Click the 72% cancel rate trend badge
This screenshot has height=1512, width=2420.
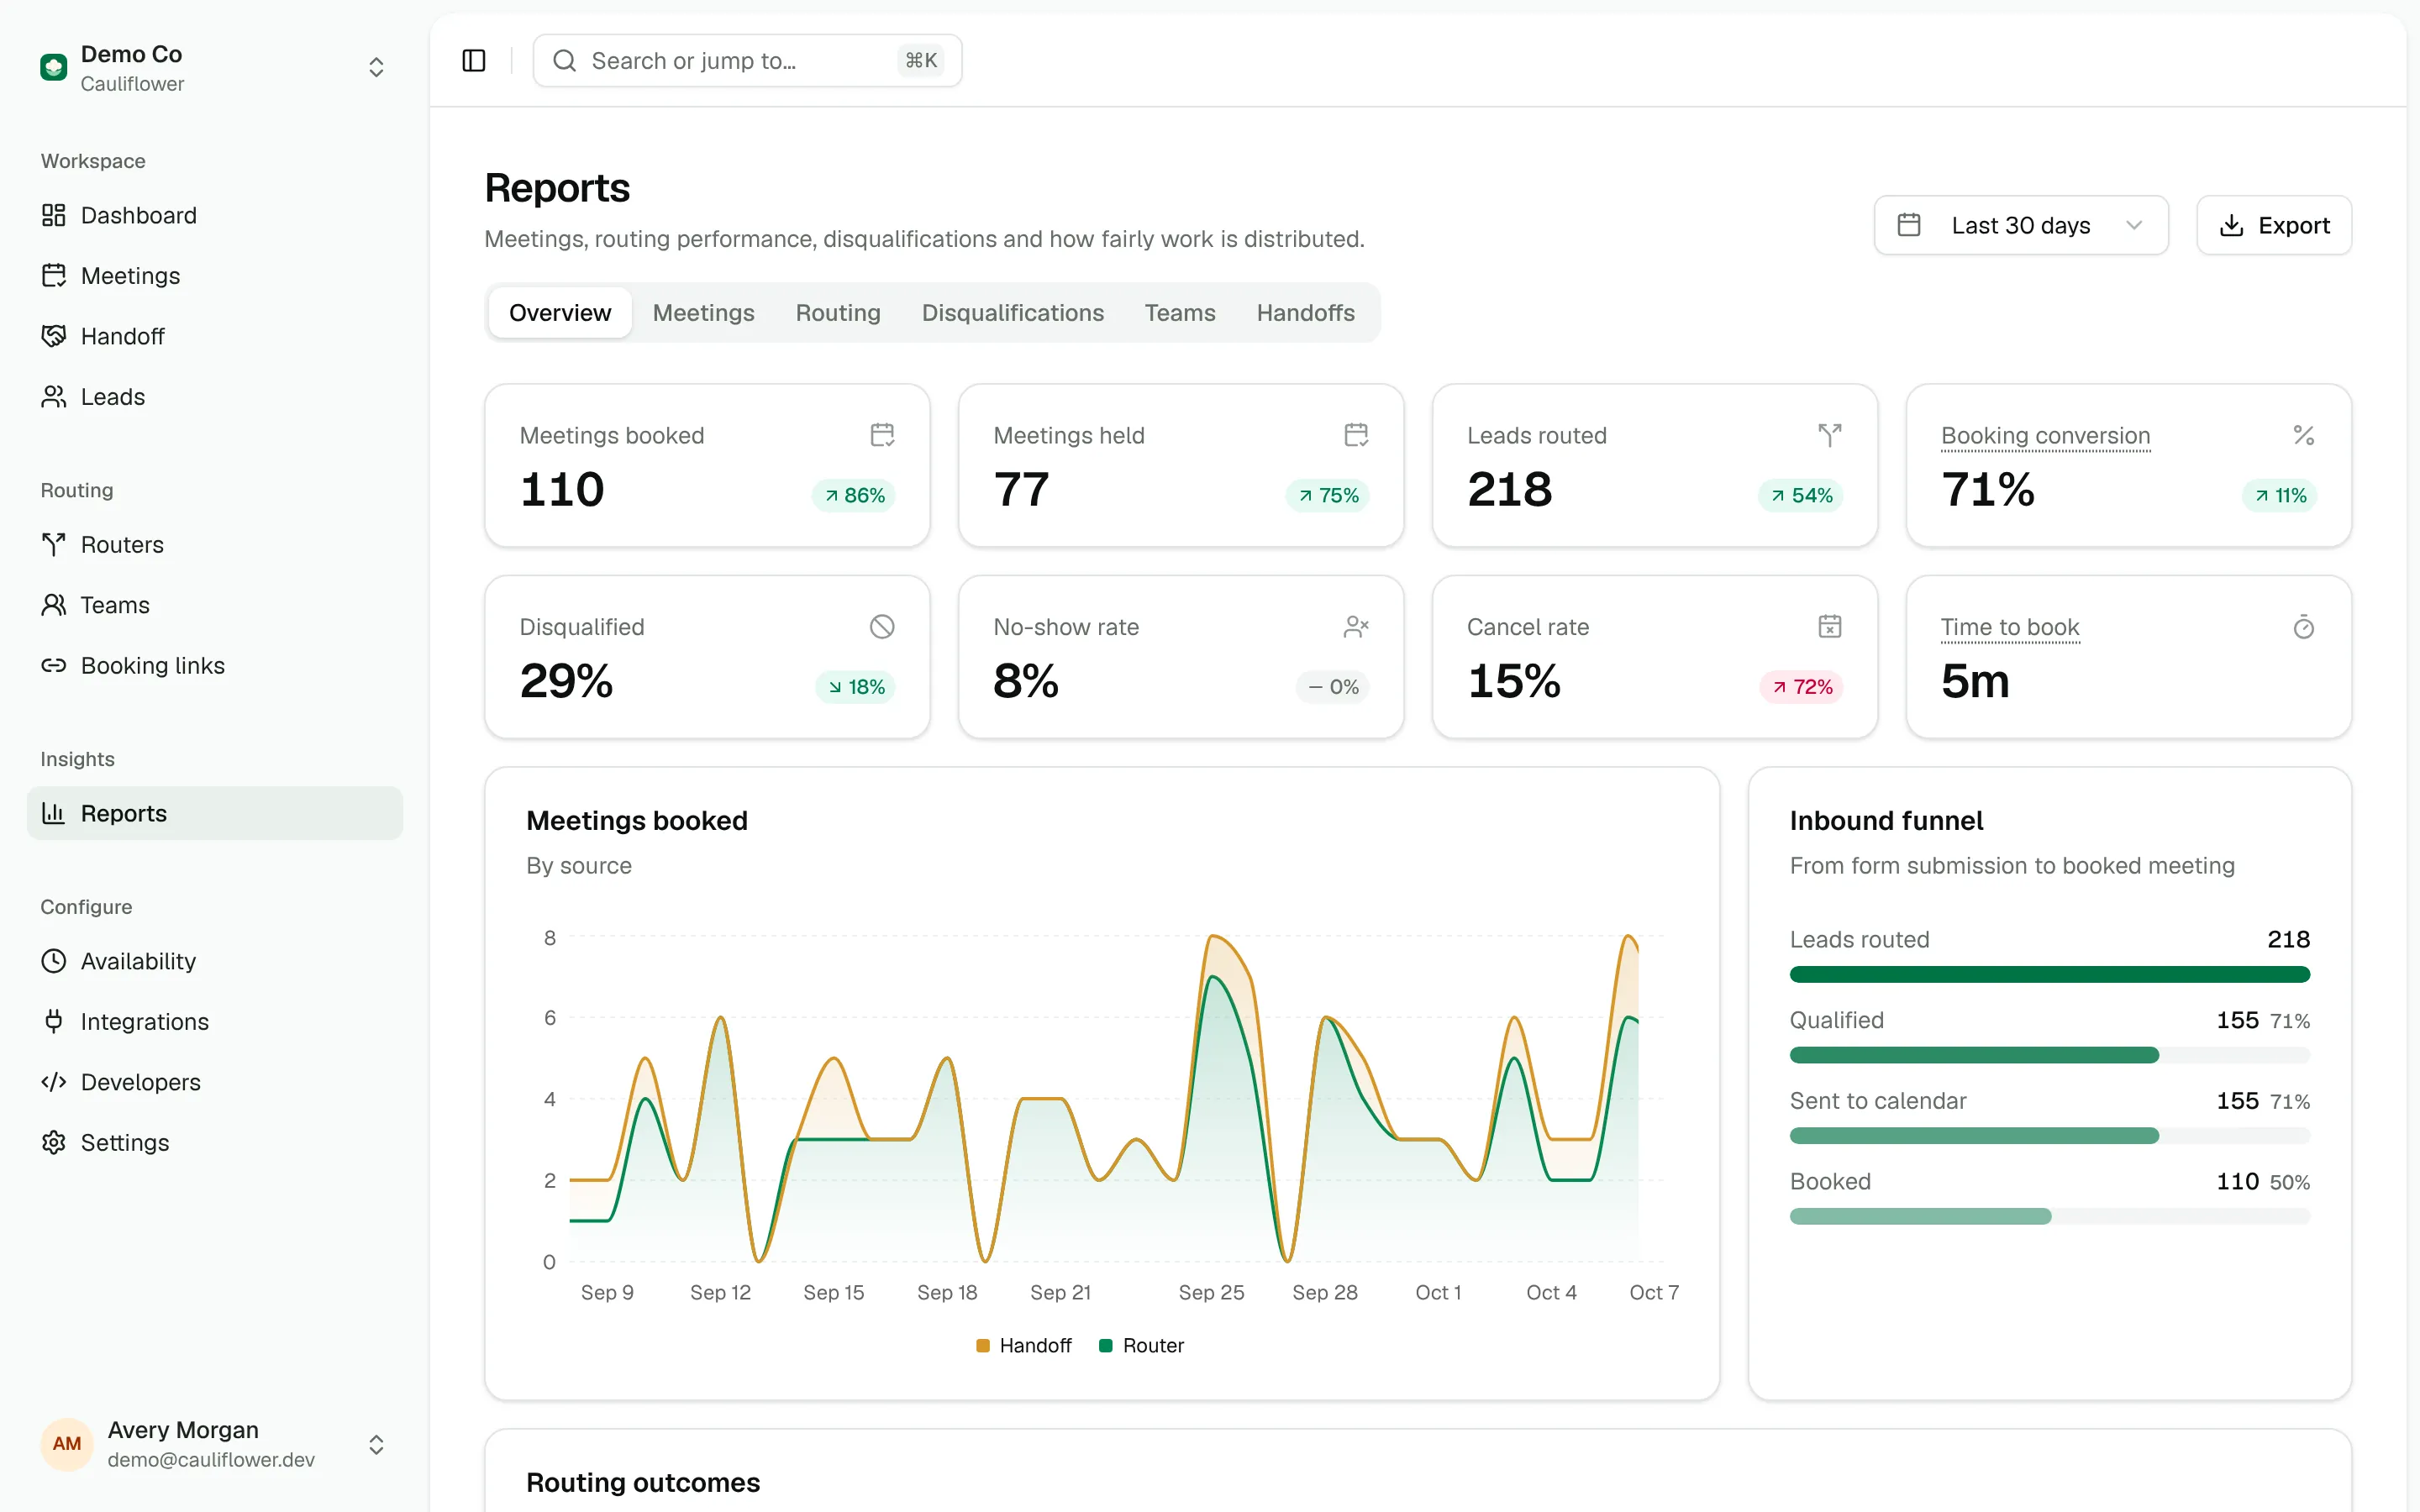(x=1802, y=687)
